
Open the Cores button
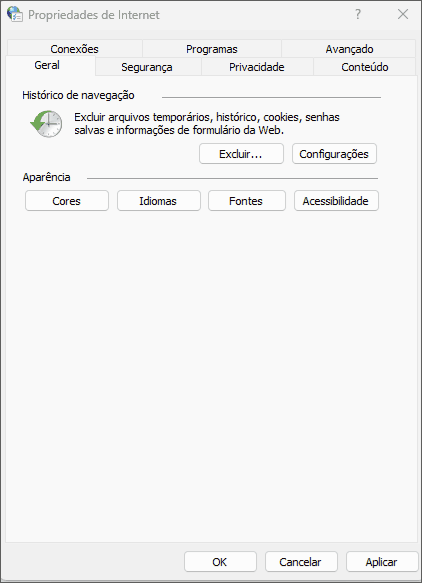pyautogui.click(x=67, y=201)
